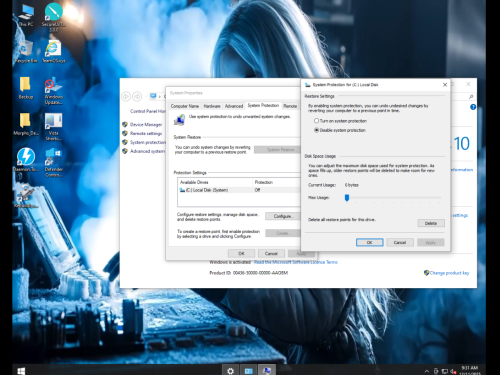Open Advanced system settings sidebar link
The width and height of the screenshot is (500, 375).
147,151
